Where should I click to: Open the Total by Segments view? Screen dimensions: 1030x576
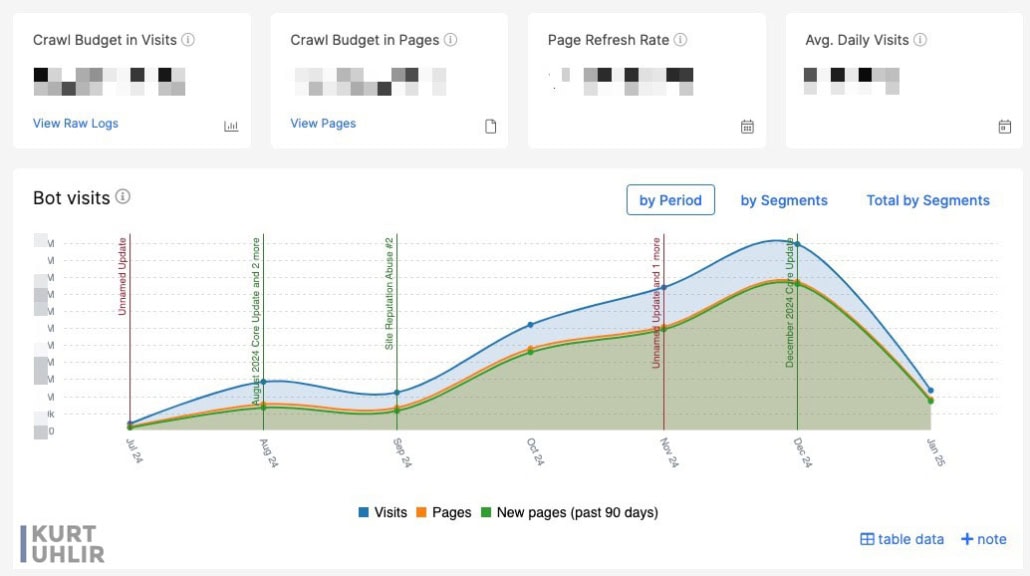coord(928,200)
